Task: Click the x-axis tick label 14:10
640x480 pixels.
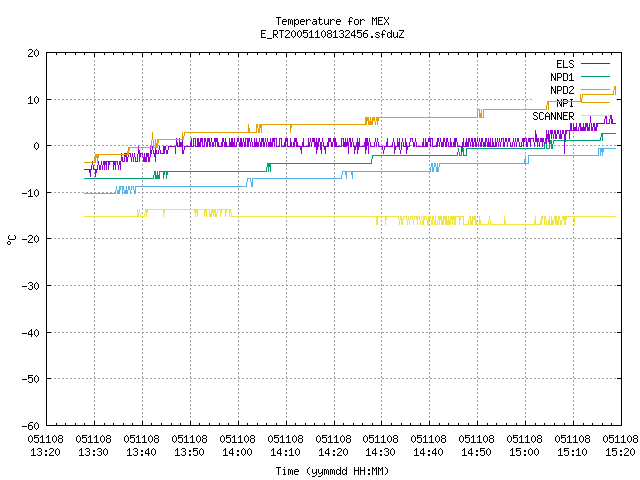Action: [285, 452]
